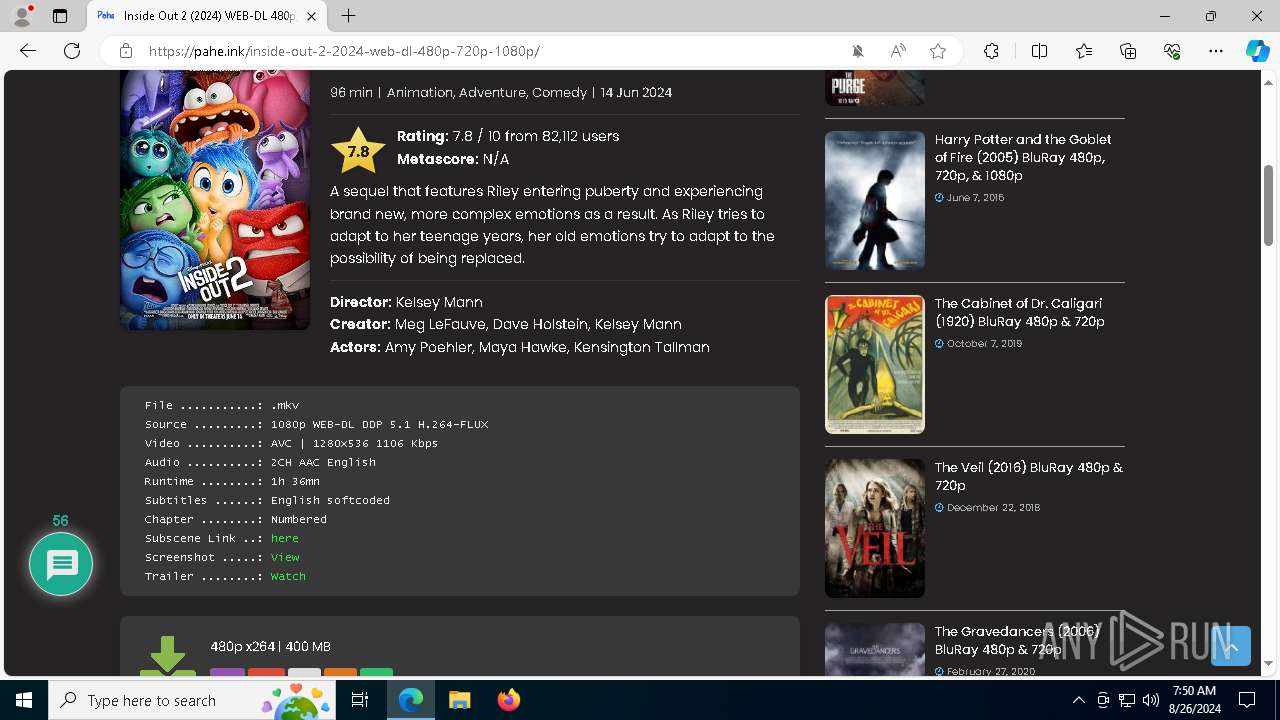Open the tab actions menu

[60, 16]
